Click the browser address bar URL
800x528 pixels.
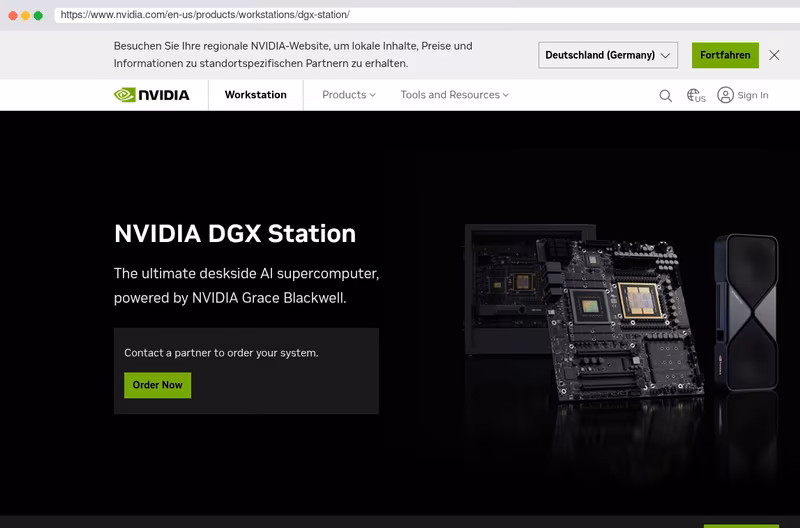click(x=205, y=15)
